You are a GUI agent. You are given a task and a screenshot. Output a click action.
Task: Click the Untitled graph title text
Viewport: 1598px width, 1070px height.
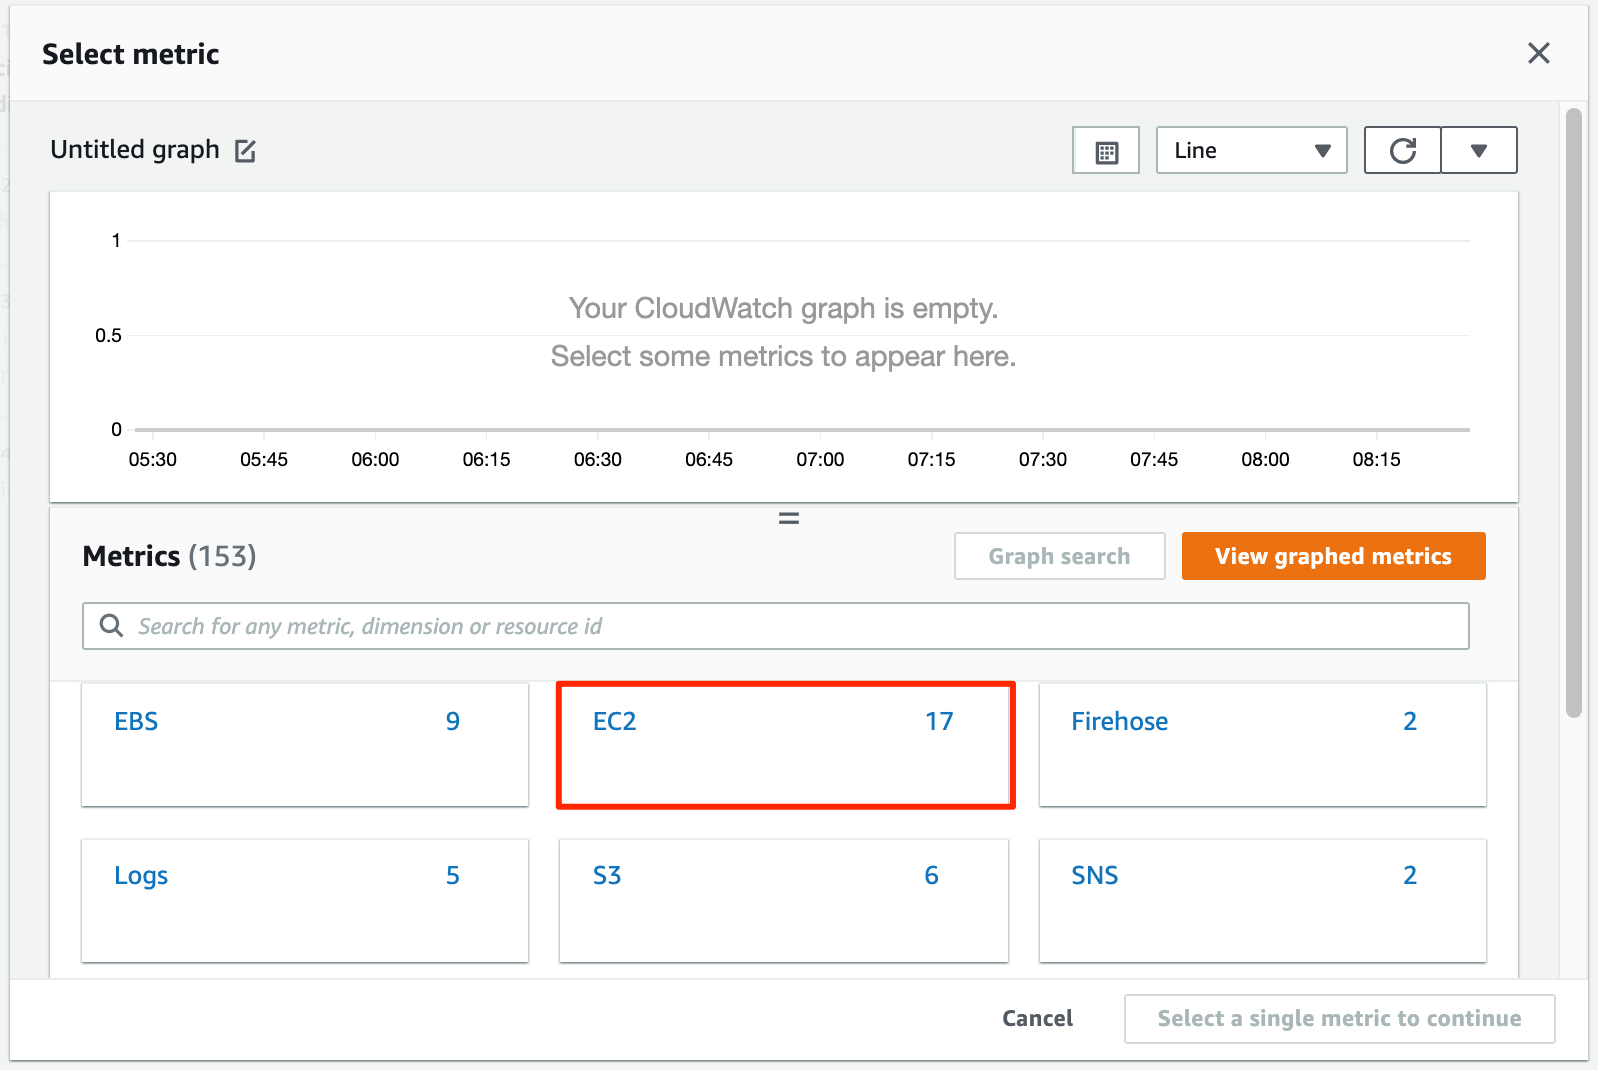coord(135,150)
